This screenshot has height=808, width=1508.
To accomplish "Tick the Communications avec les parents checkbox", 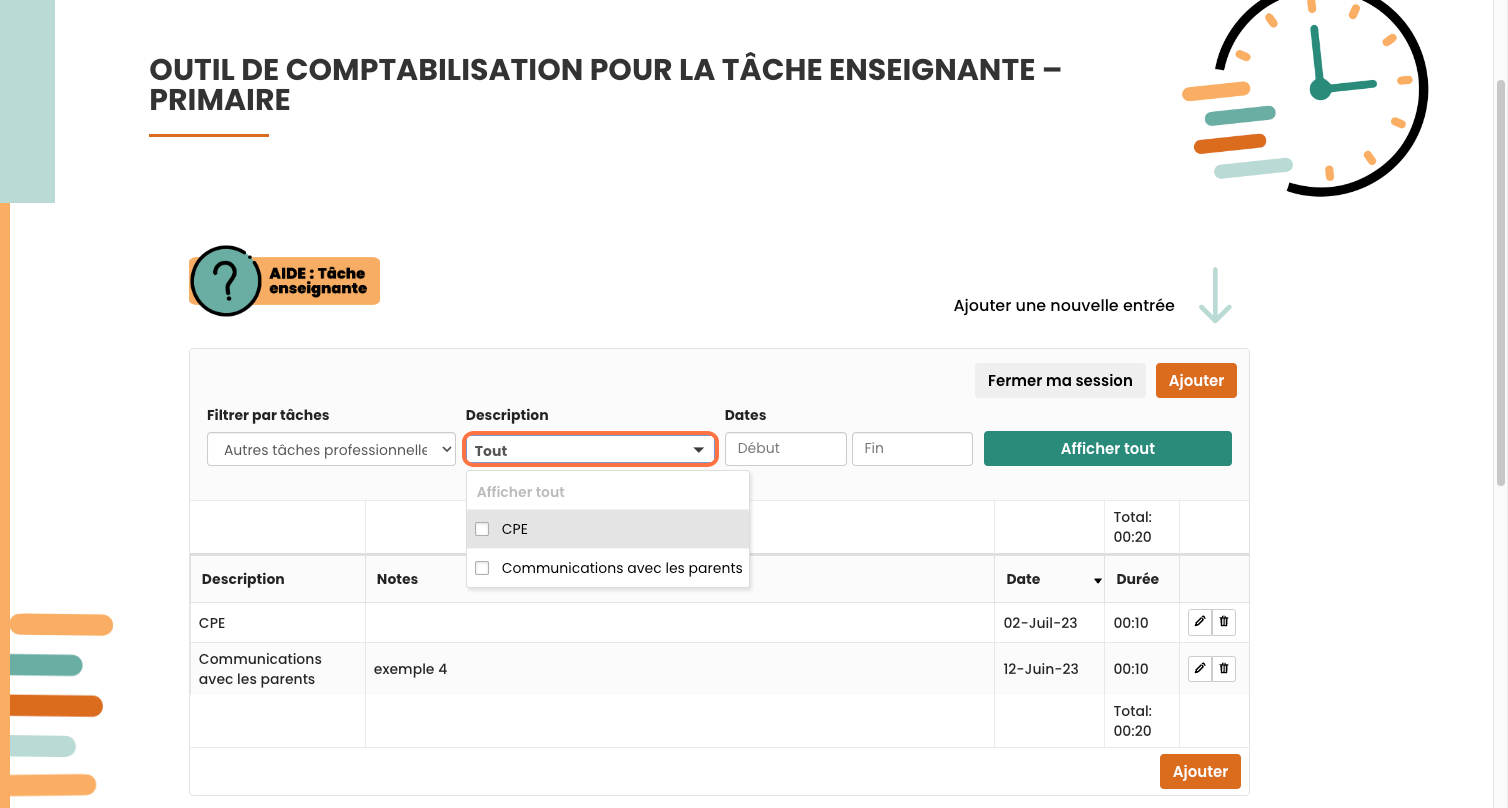I will pyautogui.click(x=482, y=568).
